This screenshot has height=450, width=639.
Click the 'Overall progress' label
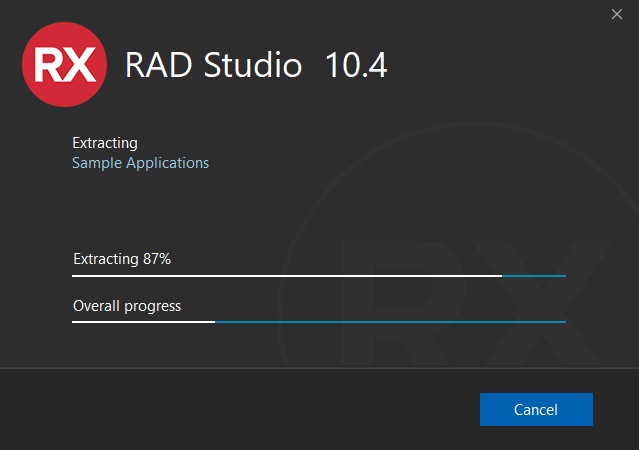click(x=127, y=306)
